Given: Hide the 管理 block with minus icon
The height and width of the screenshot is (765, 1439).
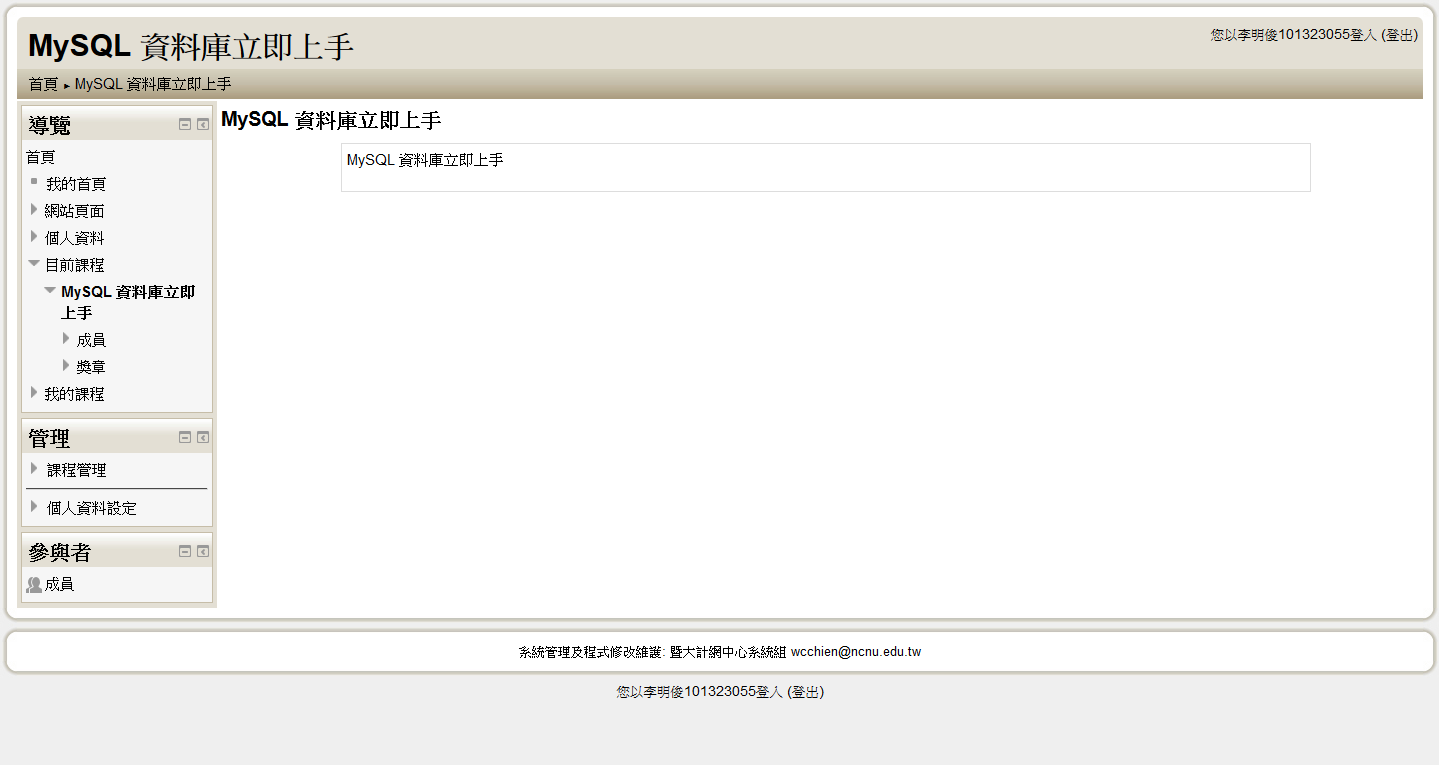Looking at the screenshot, I should click(x=185, y=438).
